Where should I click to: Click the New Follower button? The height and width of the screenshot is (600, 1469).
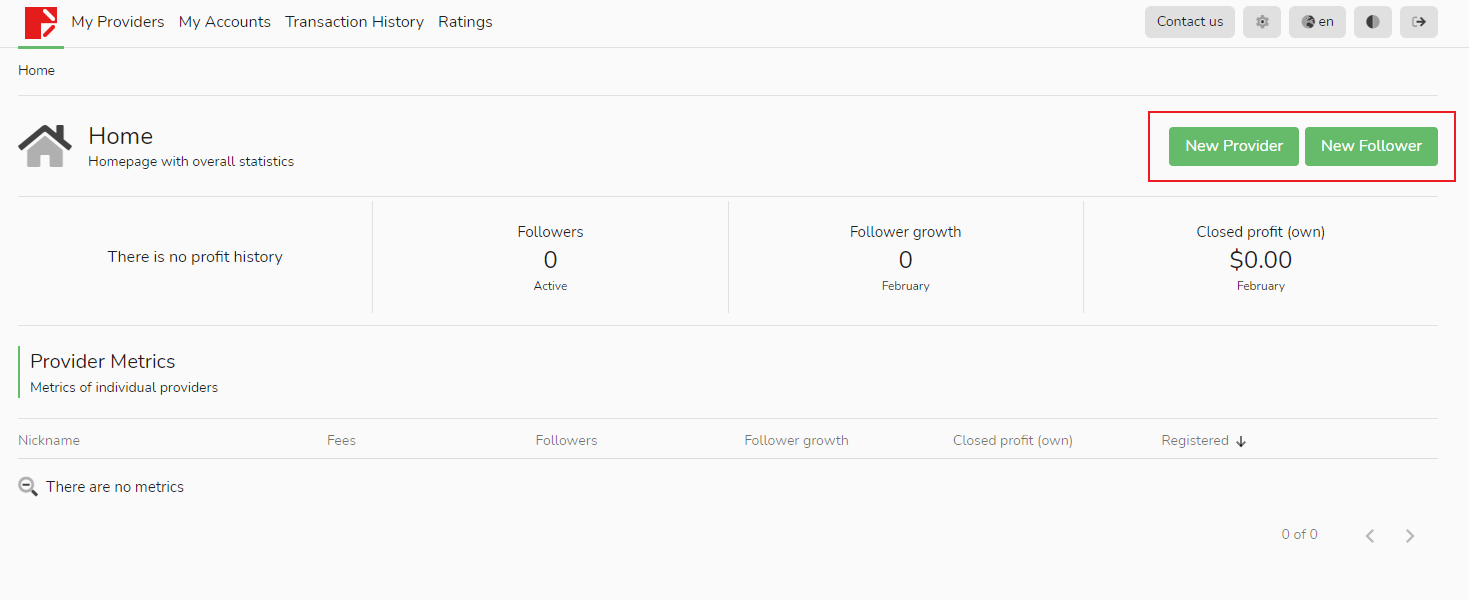tap(1371, 146)
